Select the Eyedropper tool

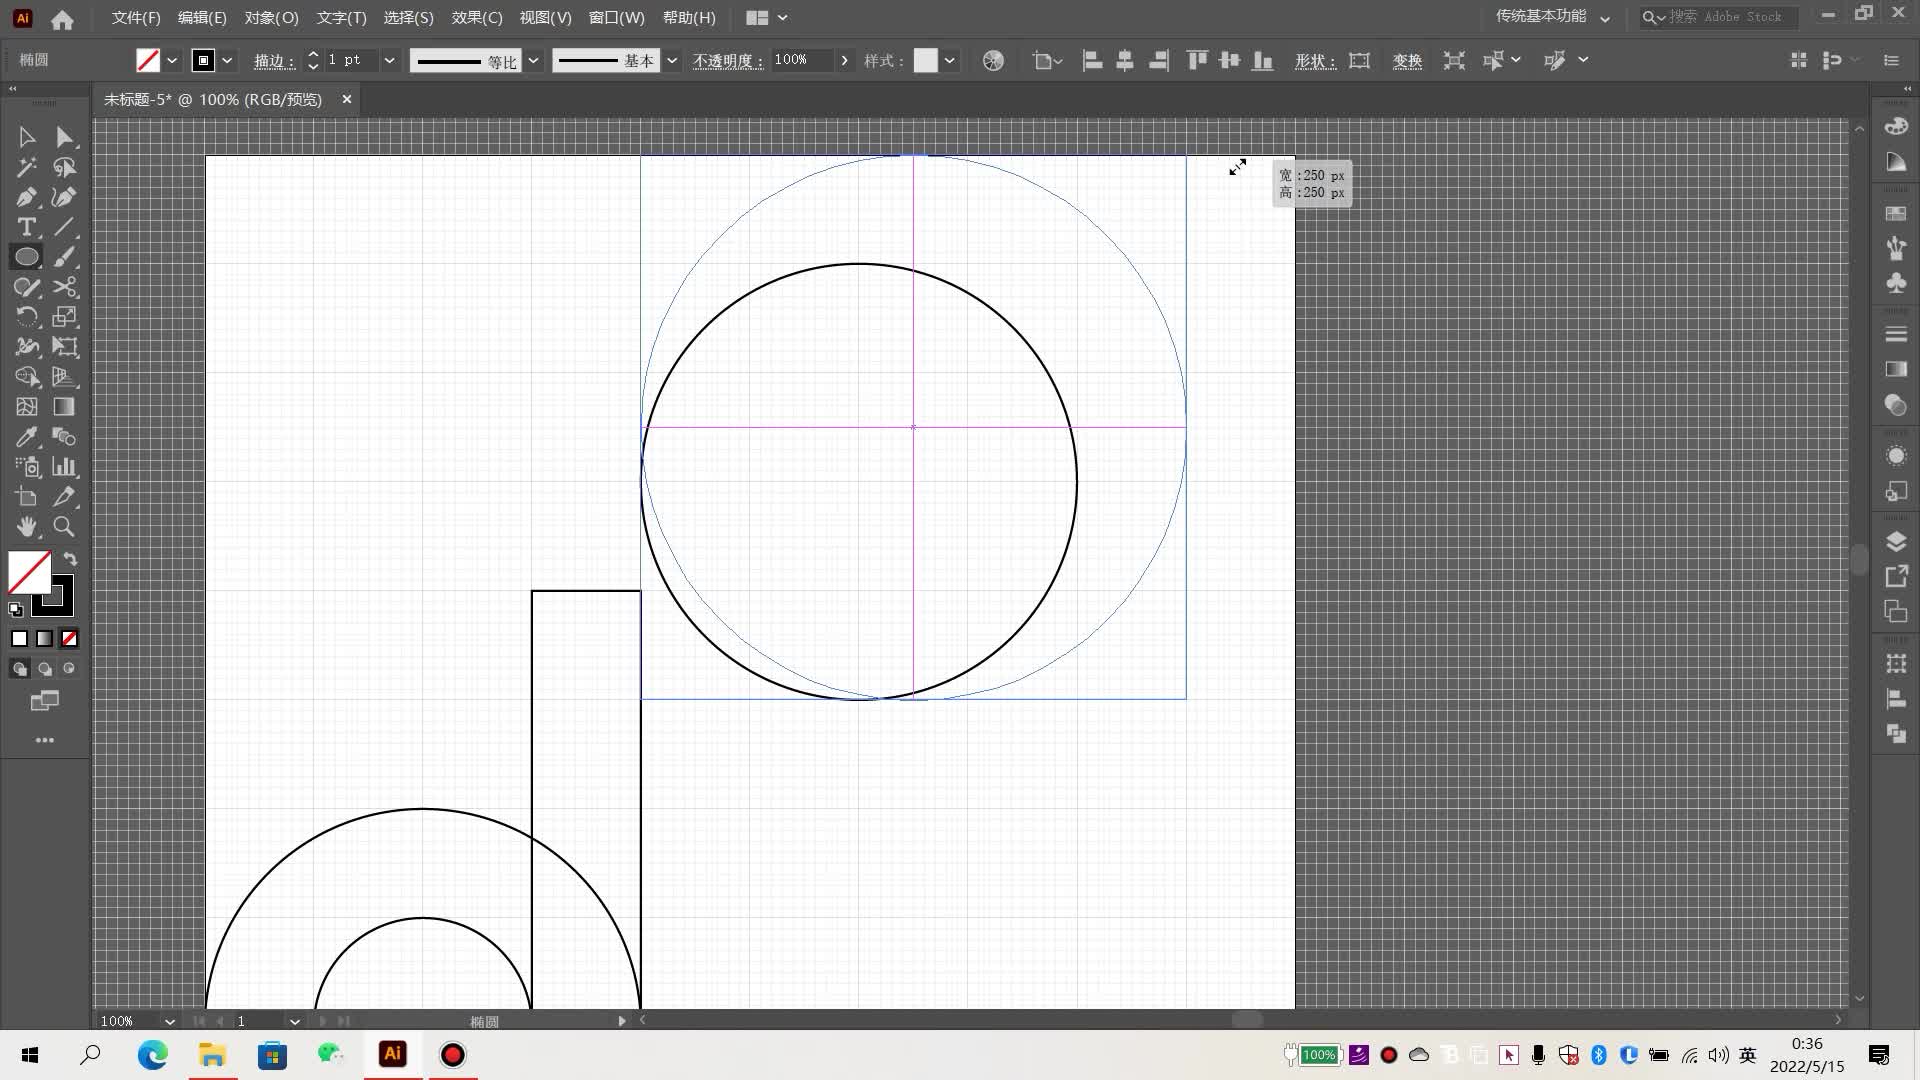tap(27, 437)
